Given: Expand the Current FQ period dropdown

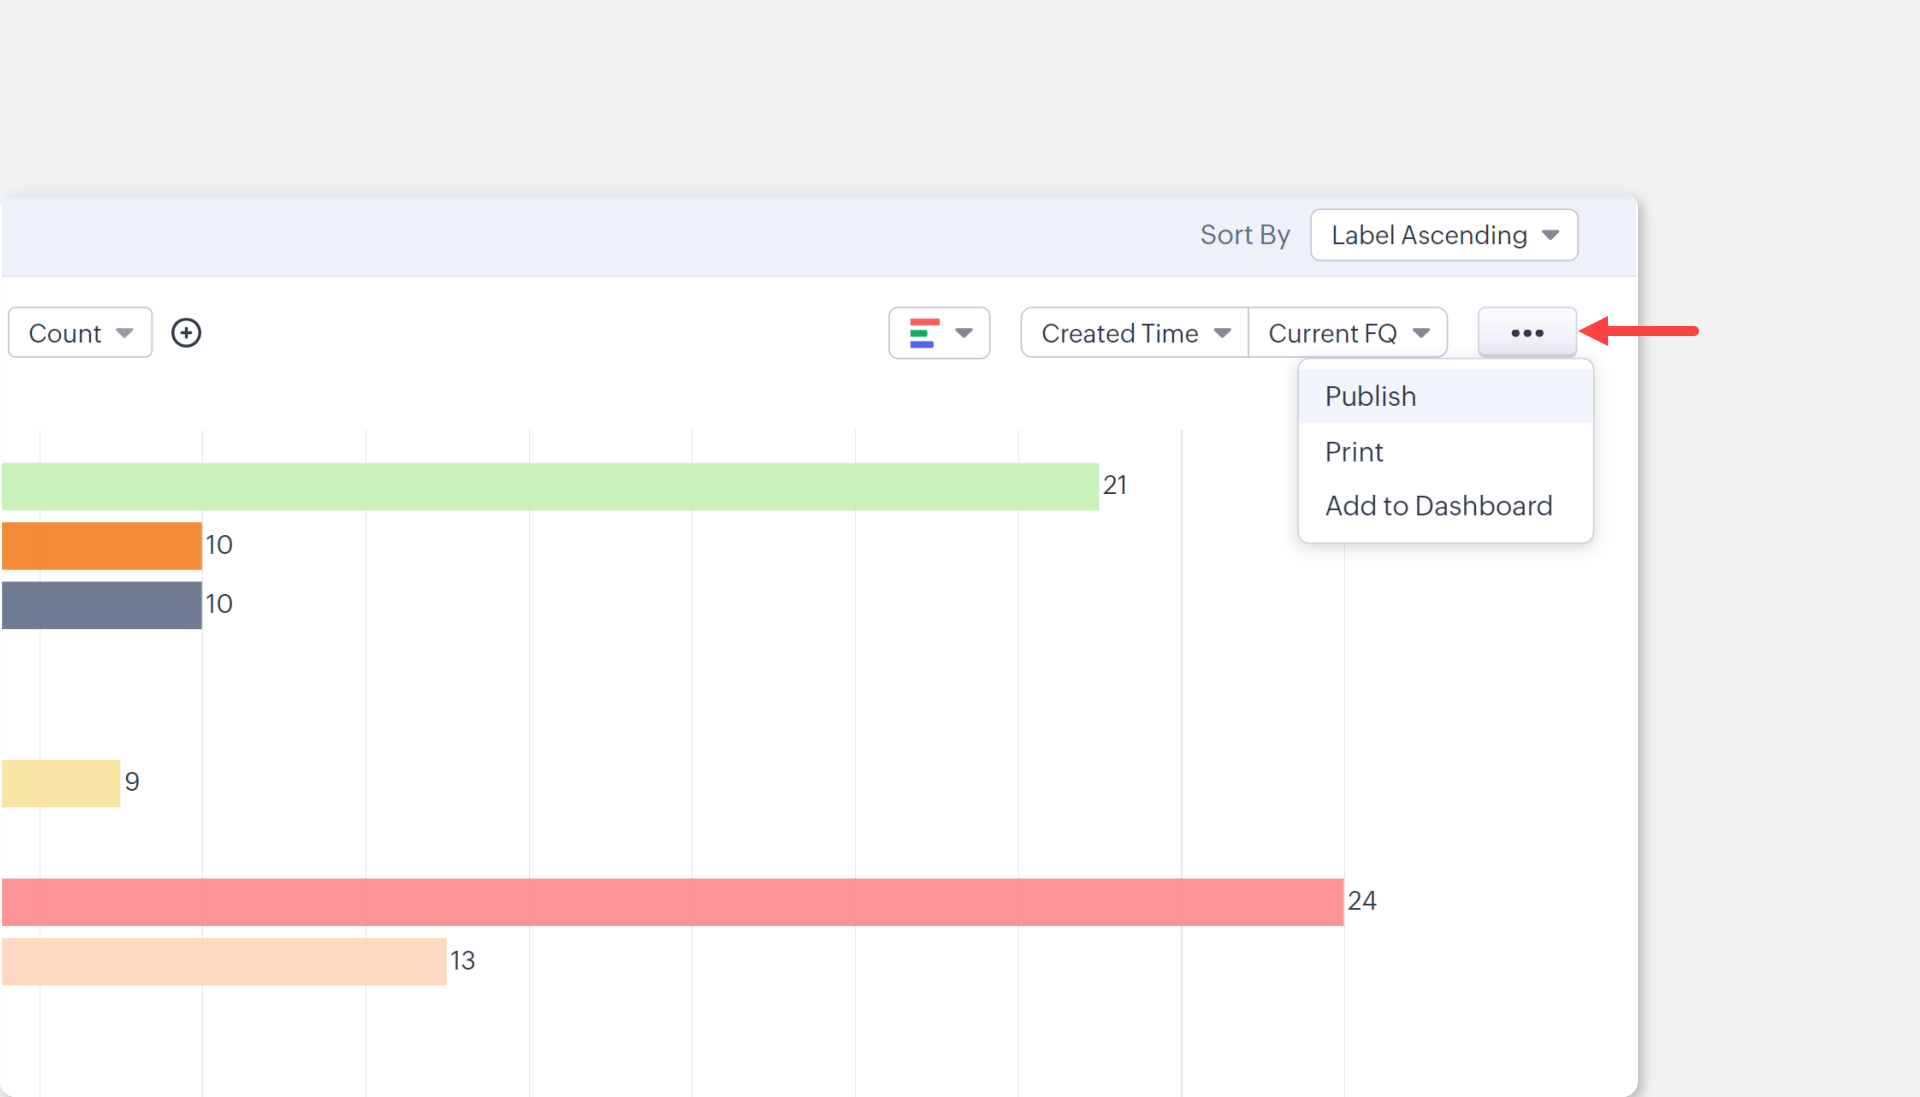Looking at the screenshot, I should pyautogui.click(x=1347, y=333).
